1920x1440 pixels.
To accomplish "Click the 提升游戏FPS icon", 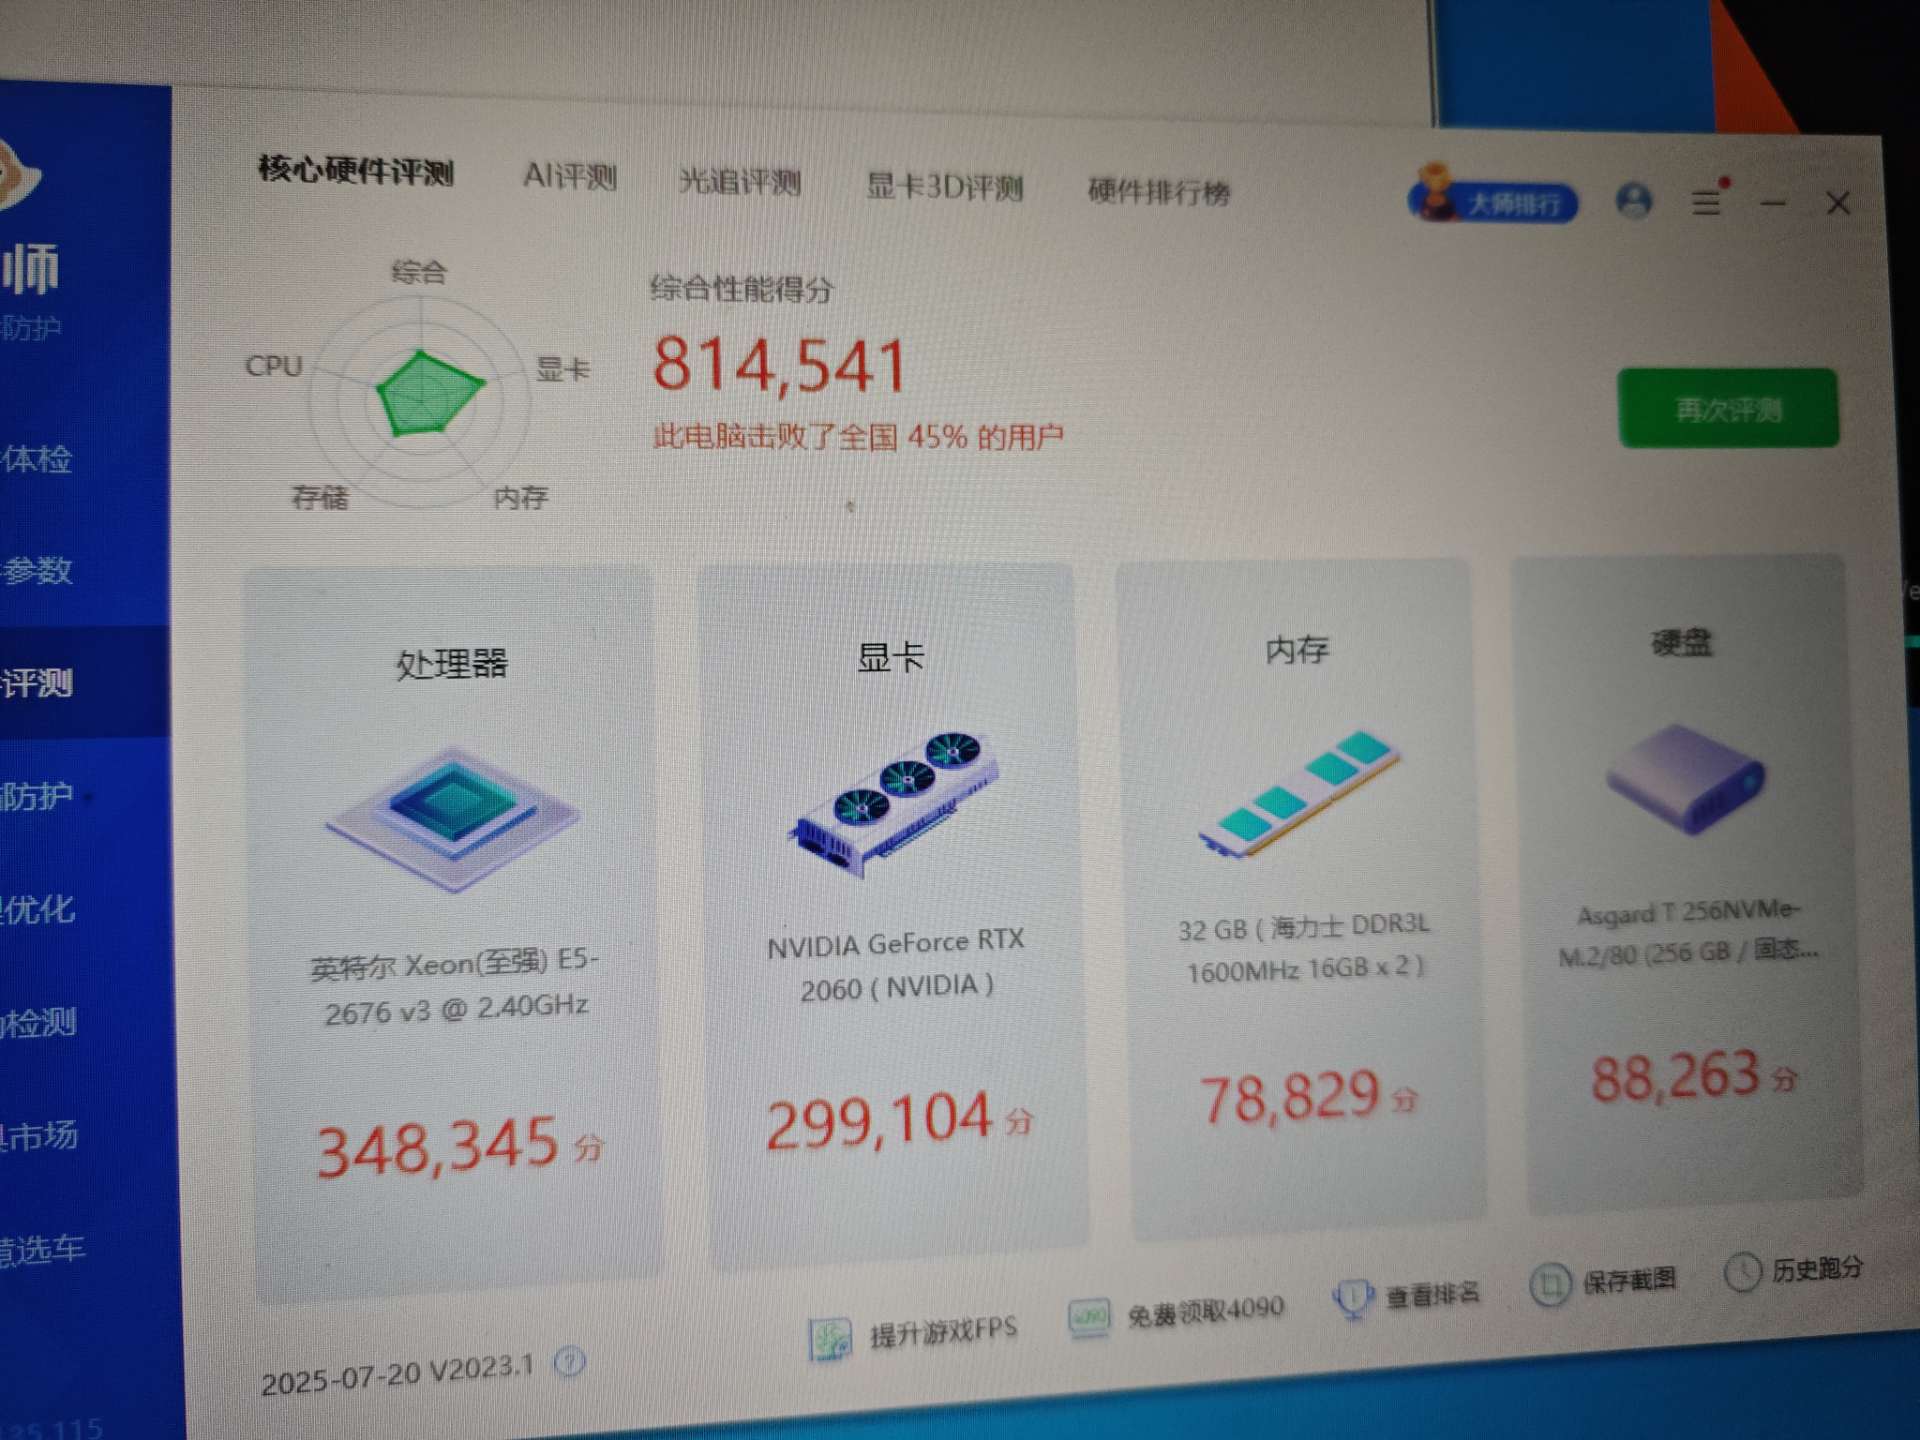I will [x=829, y=1339].
